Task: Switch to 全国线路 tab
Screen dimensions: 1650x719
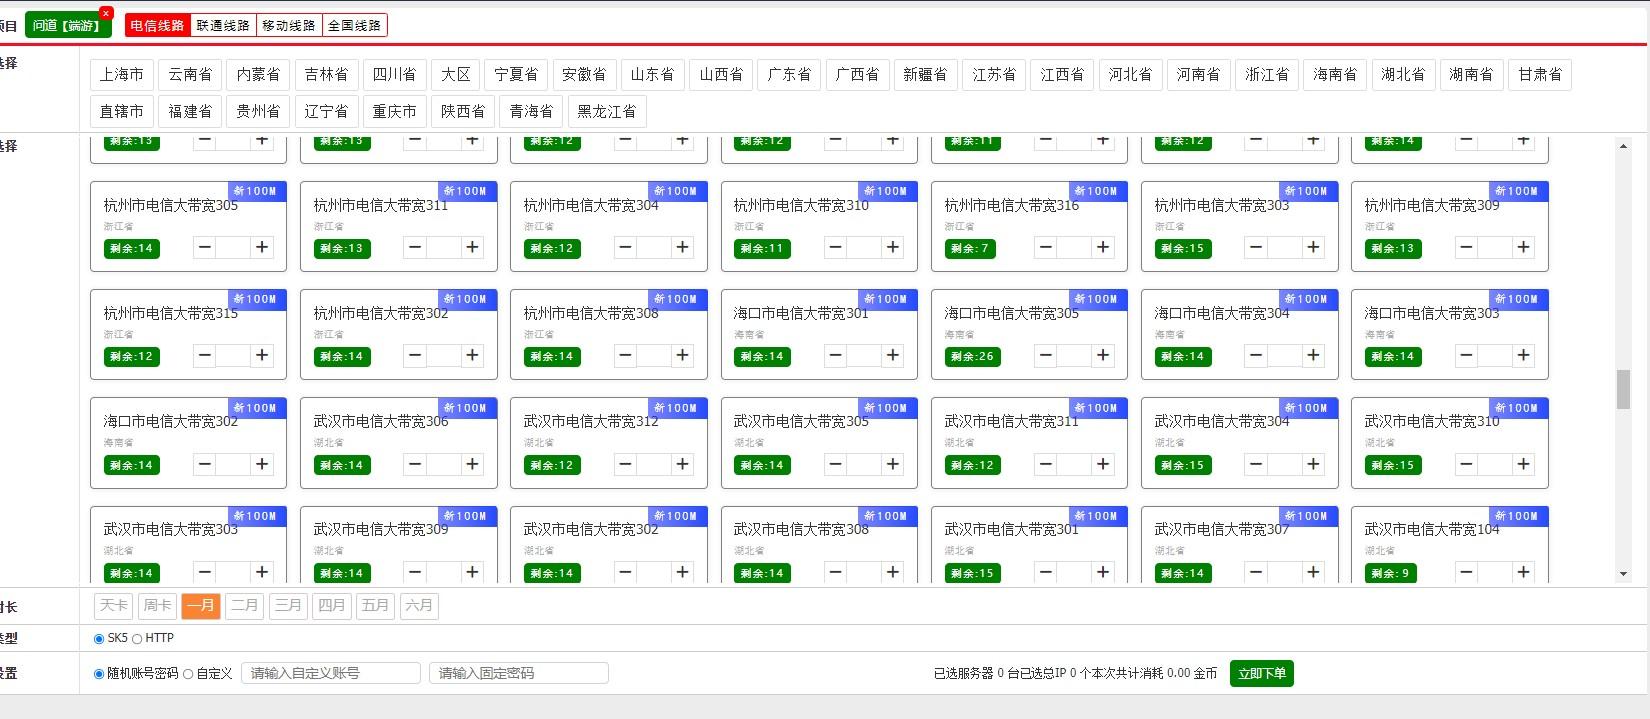Action: [x=355, y=25]
